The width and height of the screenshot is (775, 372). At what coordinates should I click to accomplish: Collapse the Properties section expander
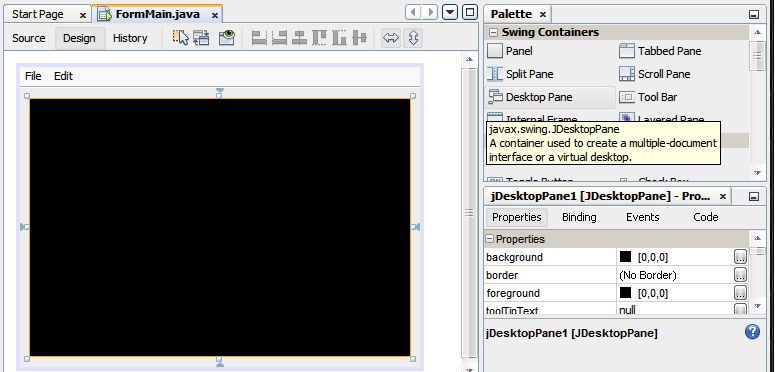click(490, 239)
